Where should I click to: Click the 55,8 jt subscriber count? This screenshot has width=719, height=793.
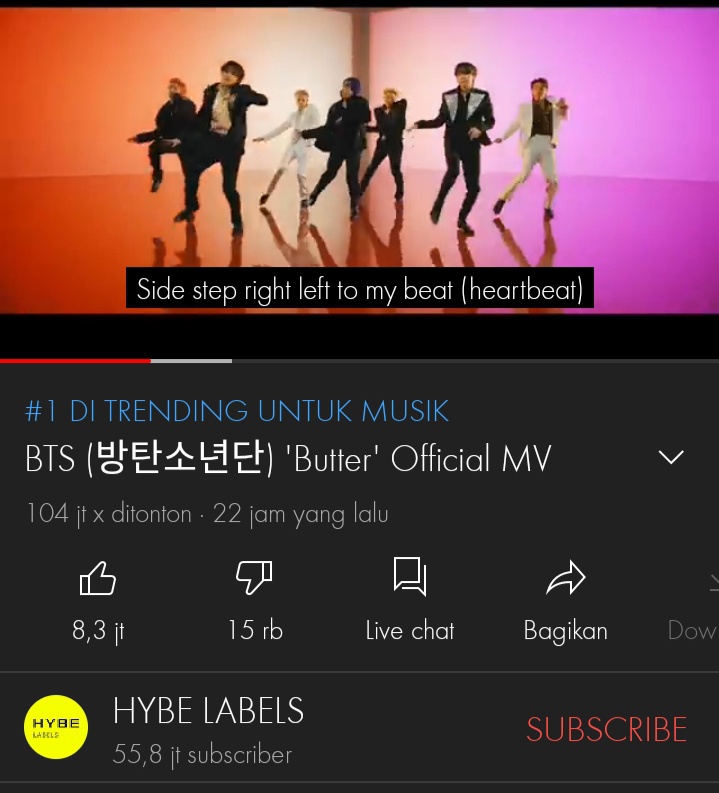[202, 755]
